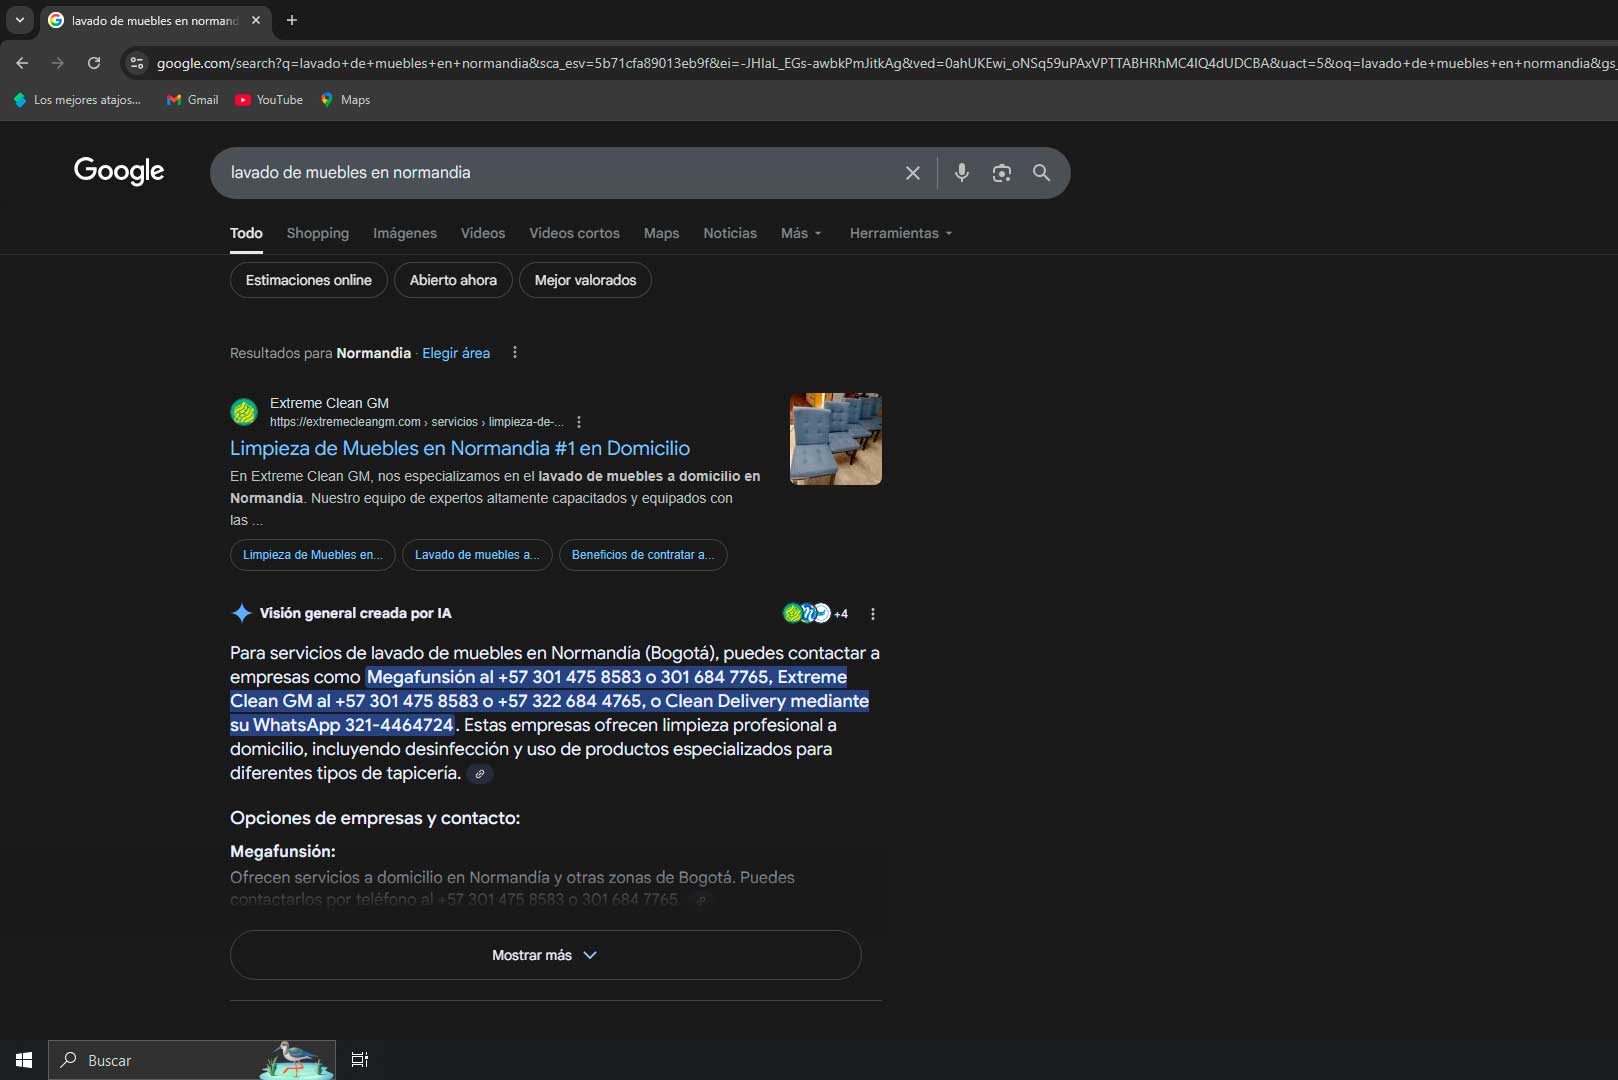Open a new browser tab
The image size is (1618, 1080).
tap(292, 20)
